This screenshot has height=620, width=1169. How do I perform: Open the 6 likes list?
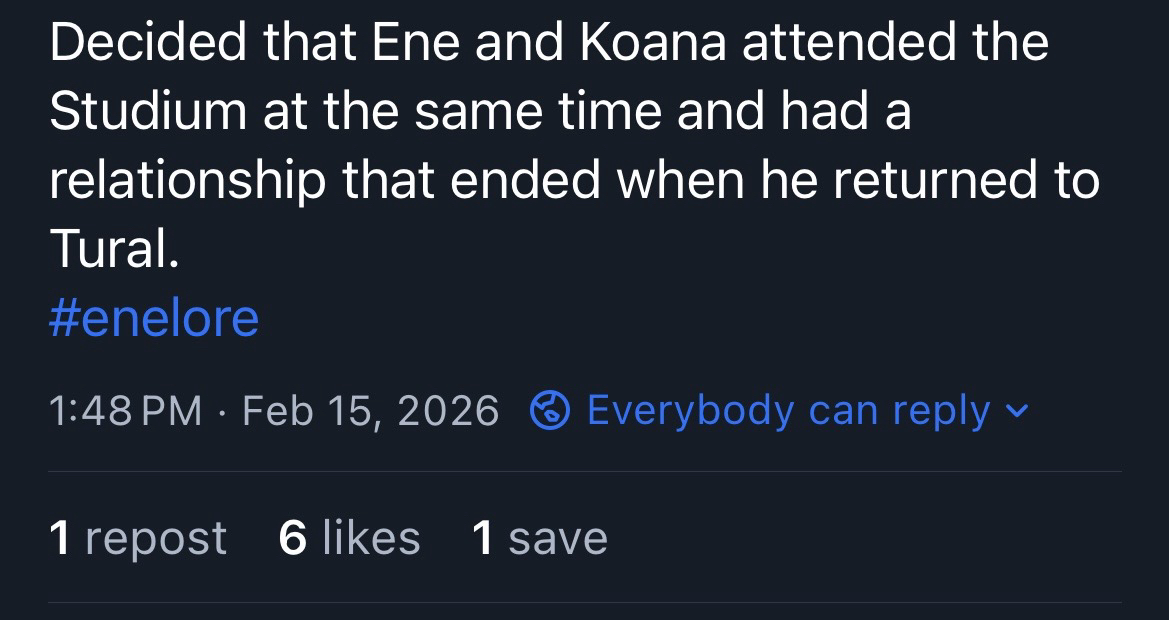(349, 539)
